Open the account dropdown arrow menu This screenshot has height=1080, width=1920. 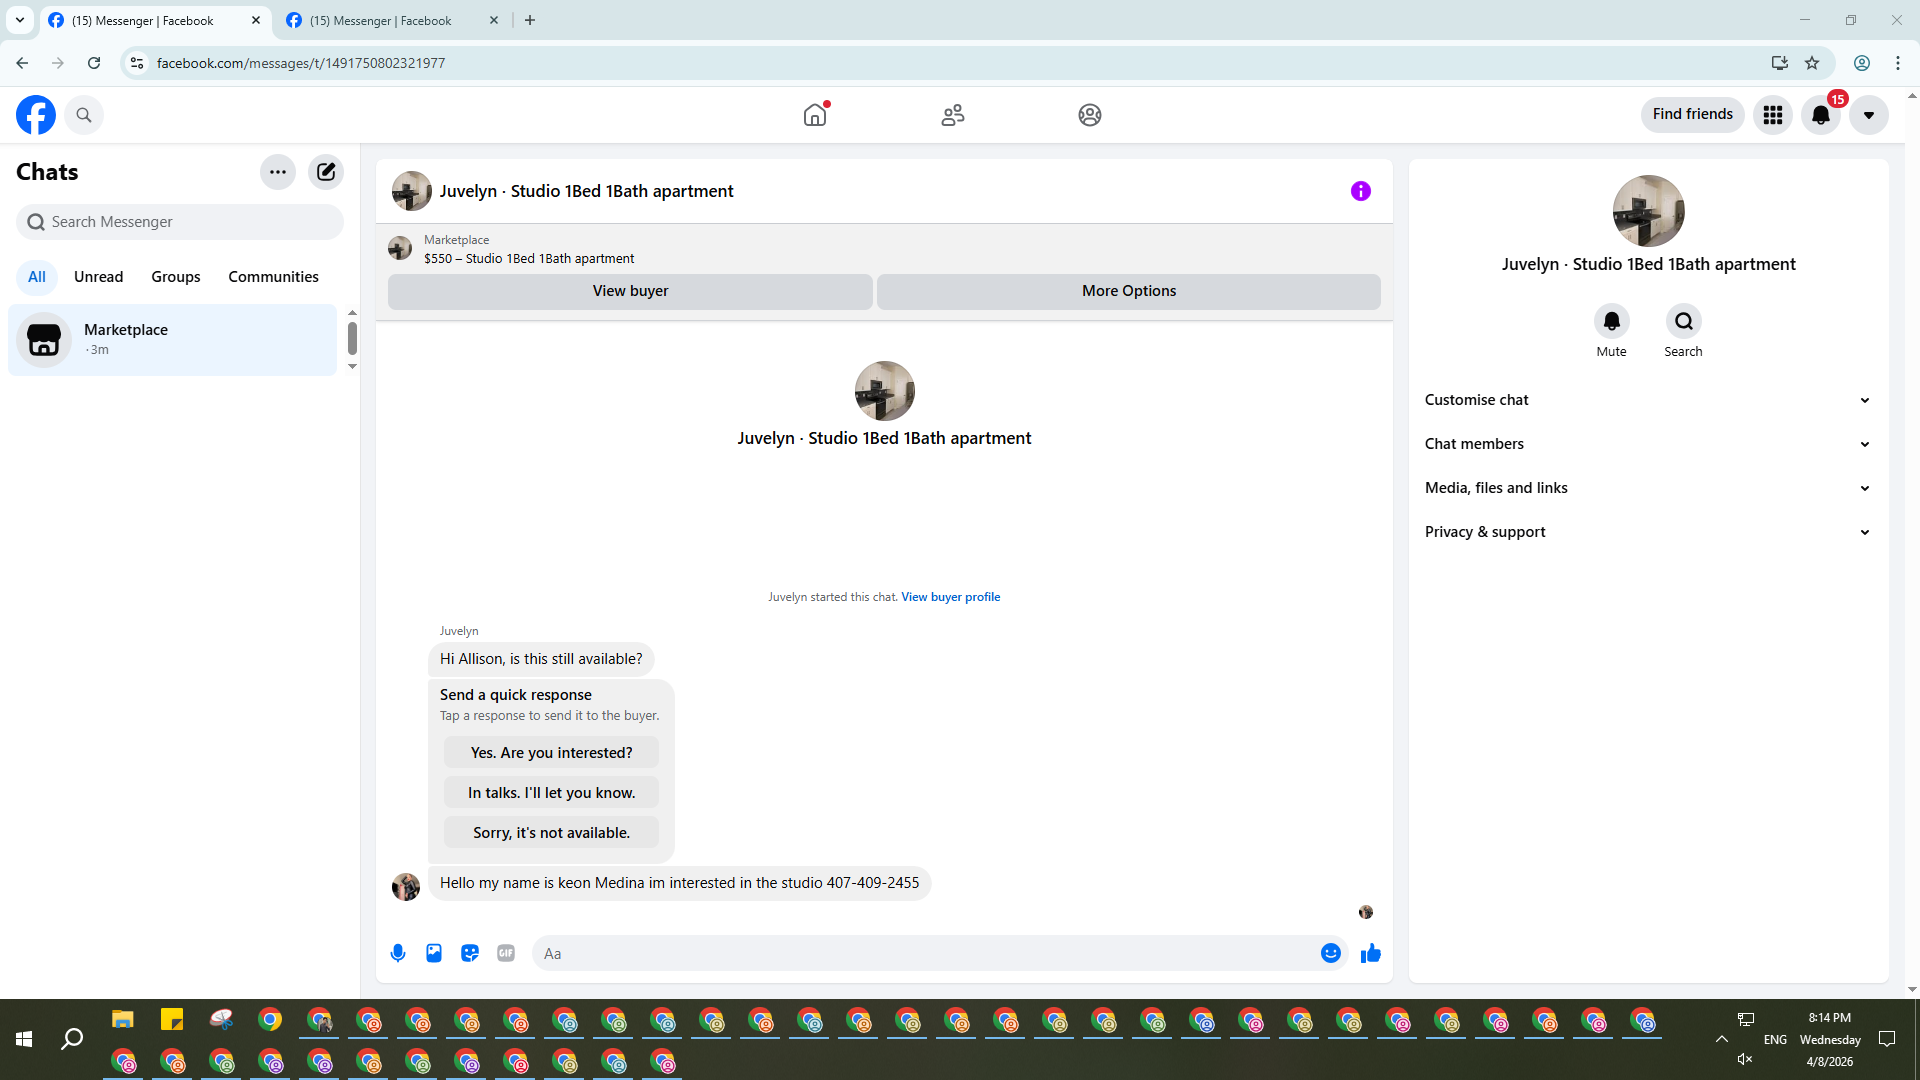point(1868,115)
